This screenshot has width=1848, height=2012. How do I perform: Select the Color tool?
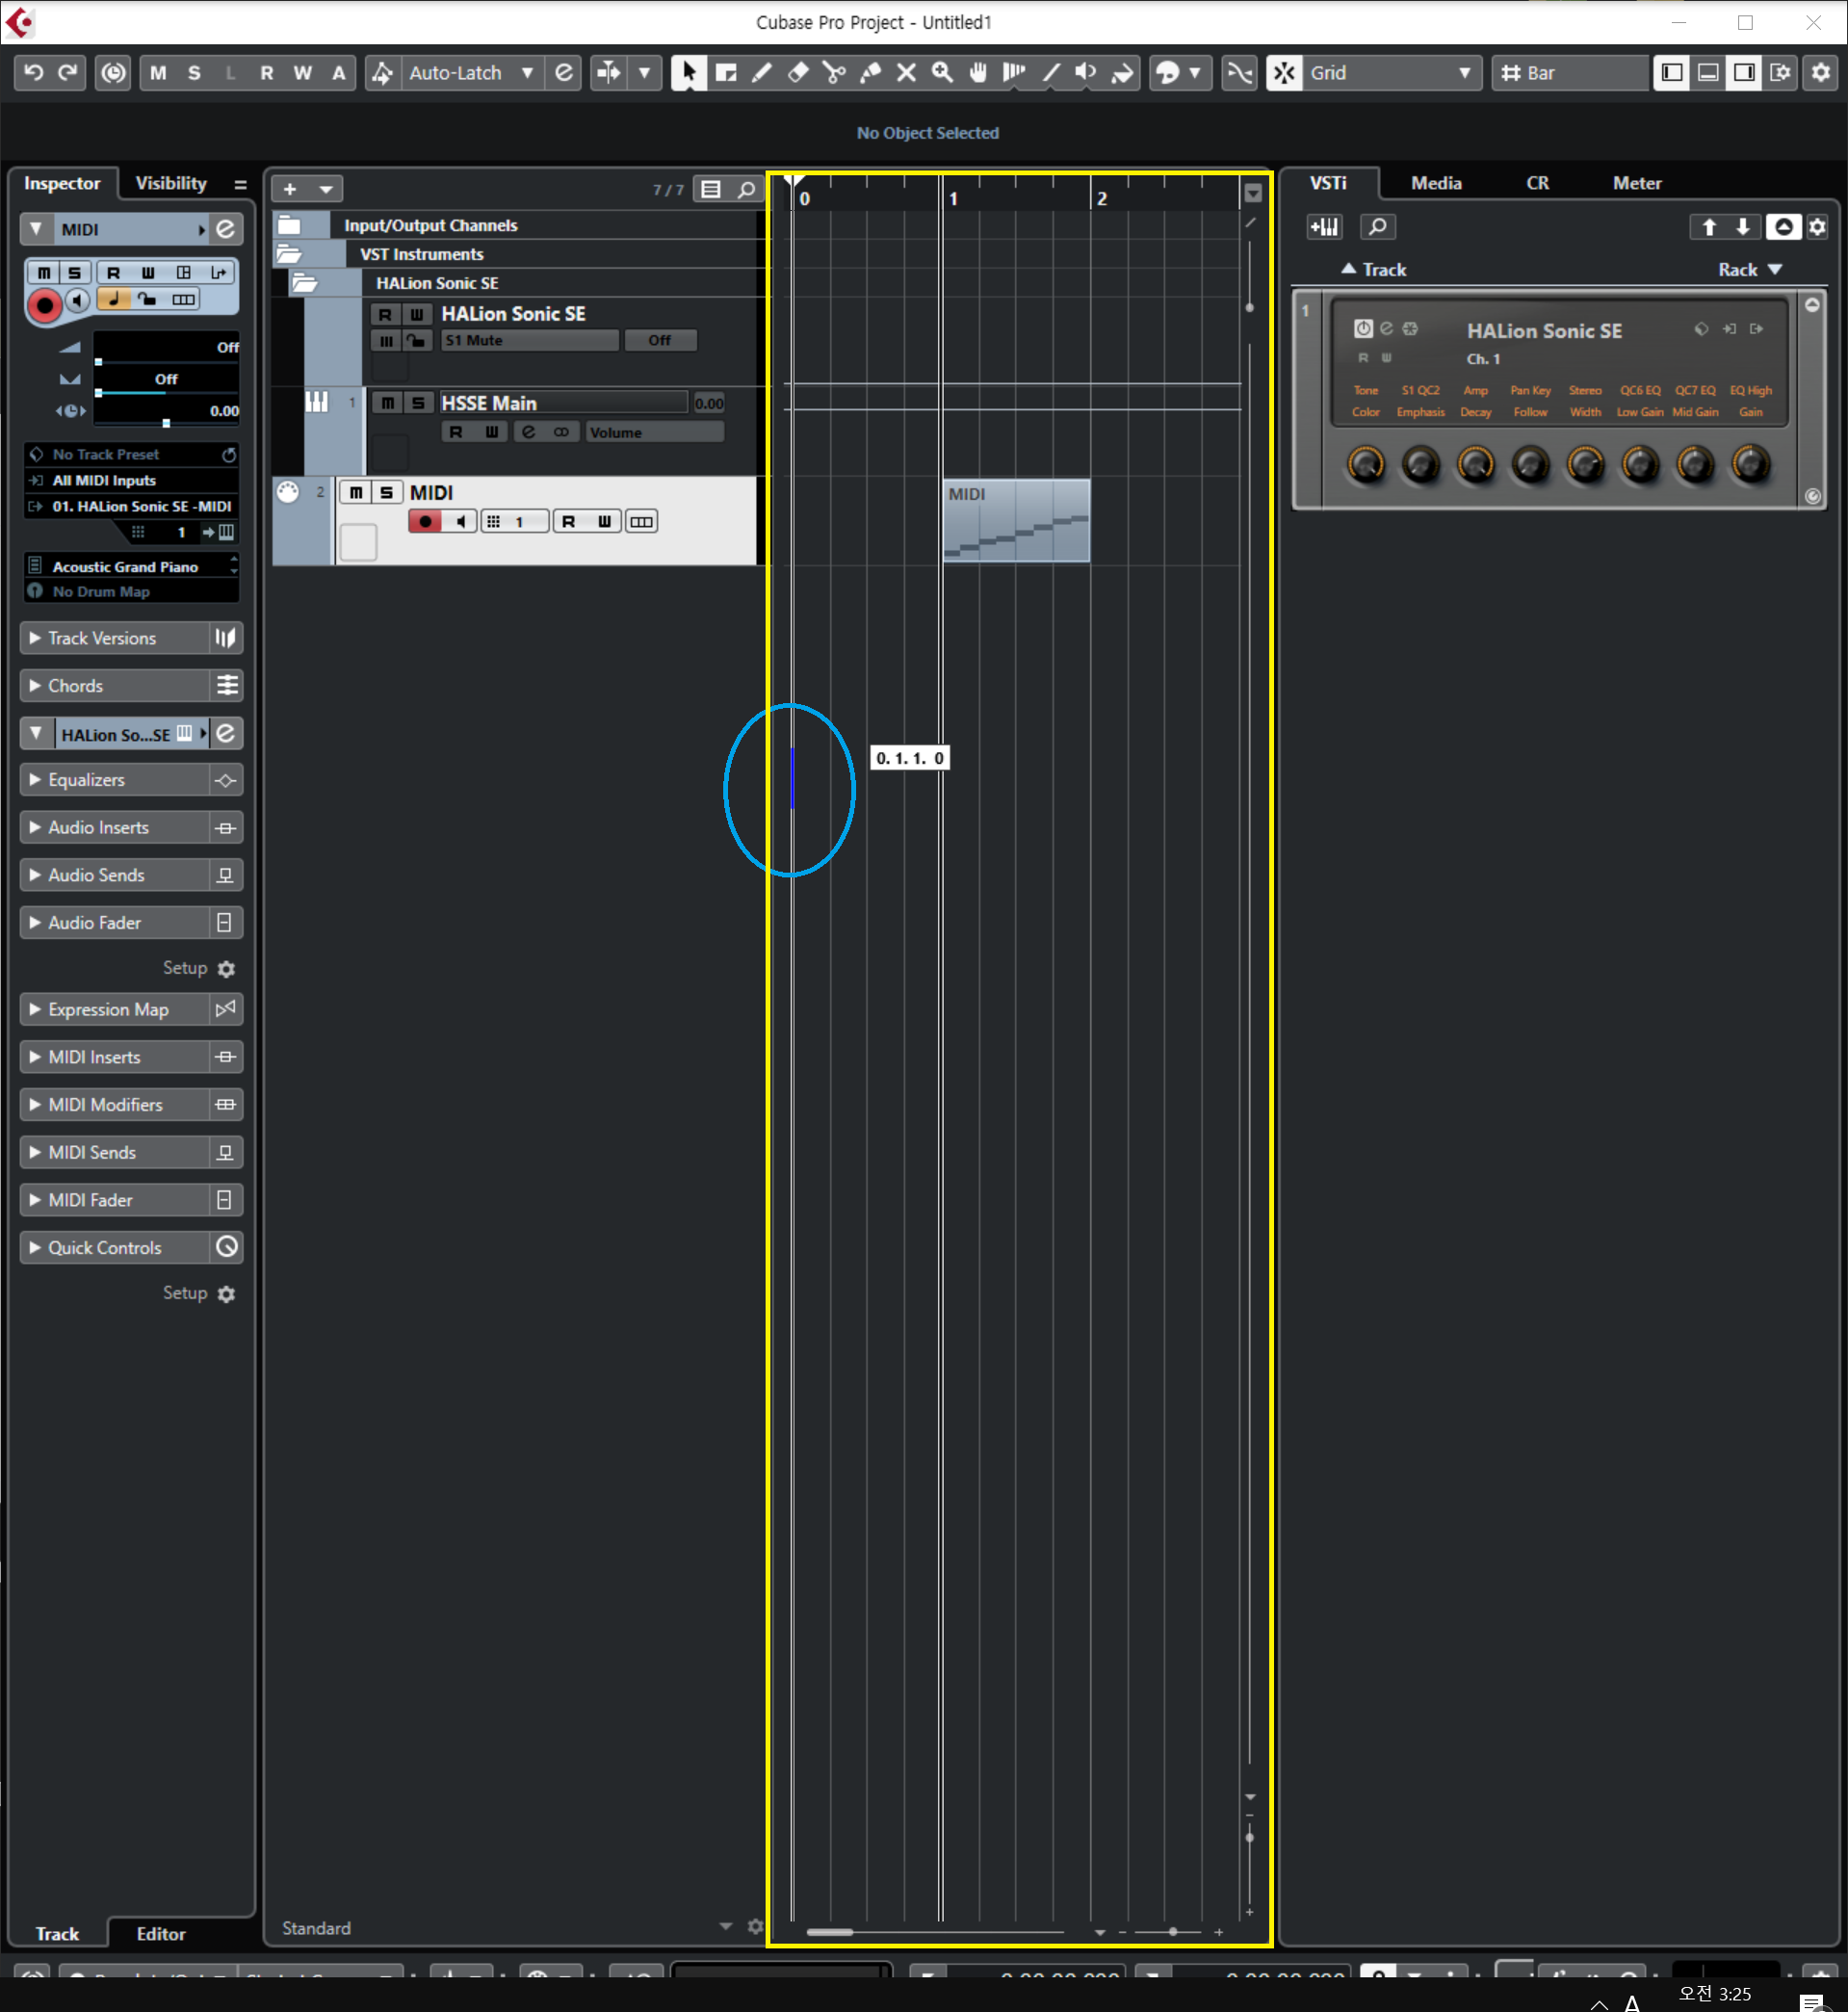(x=1122, y=73)
